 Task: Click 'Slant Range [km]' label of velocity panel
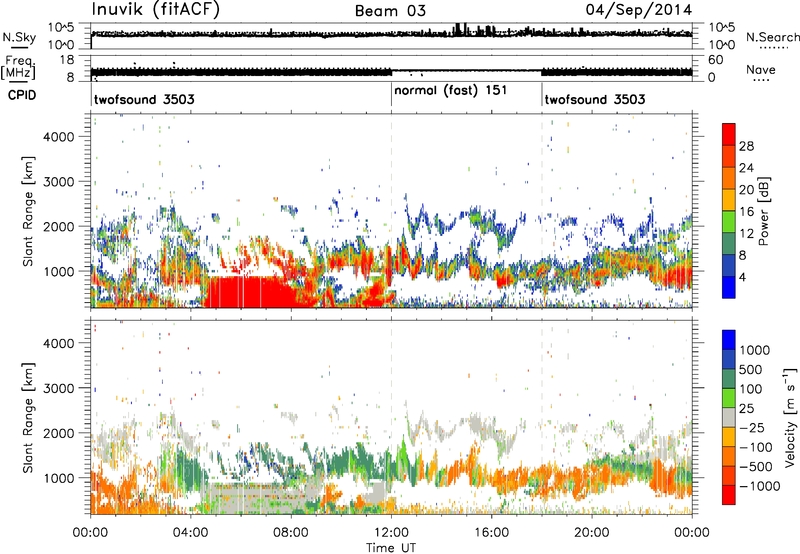(29, 418)
